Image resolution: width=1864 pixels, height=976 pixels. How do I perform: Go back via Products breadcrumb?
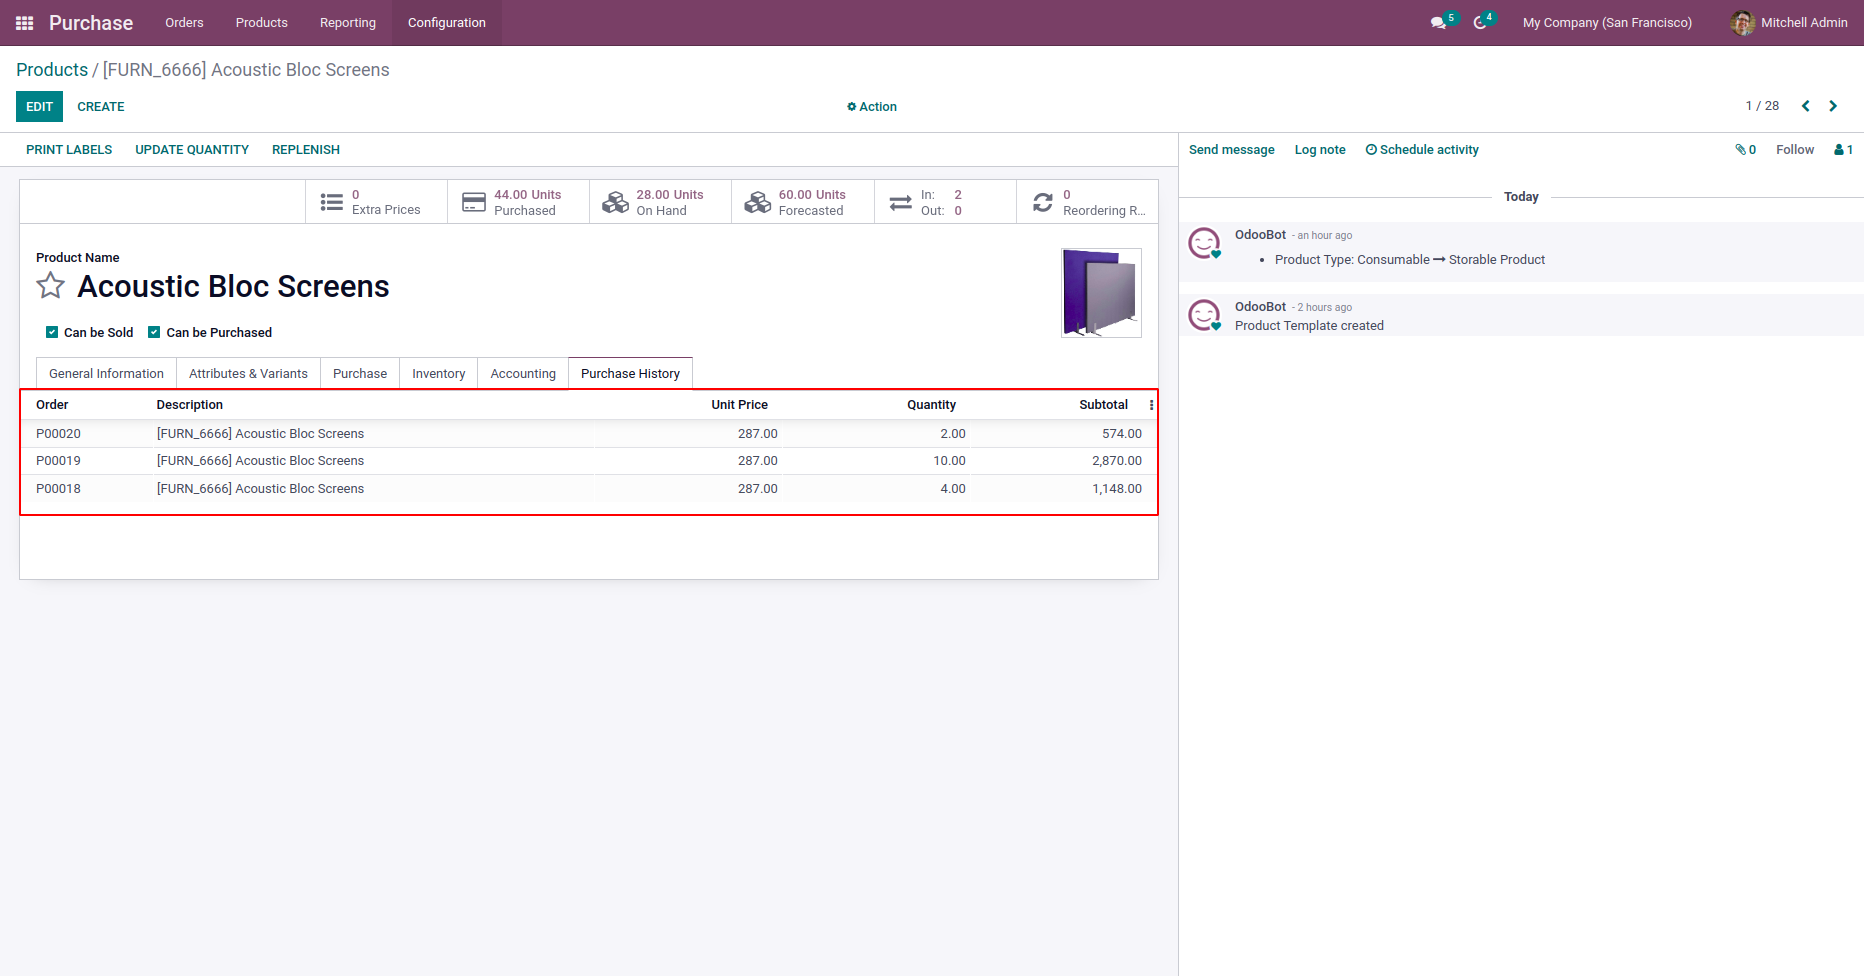(x=52, y=70)
